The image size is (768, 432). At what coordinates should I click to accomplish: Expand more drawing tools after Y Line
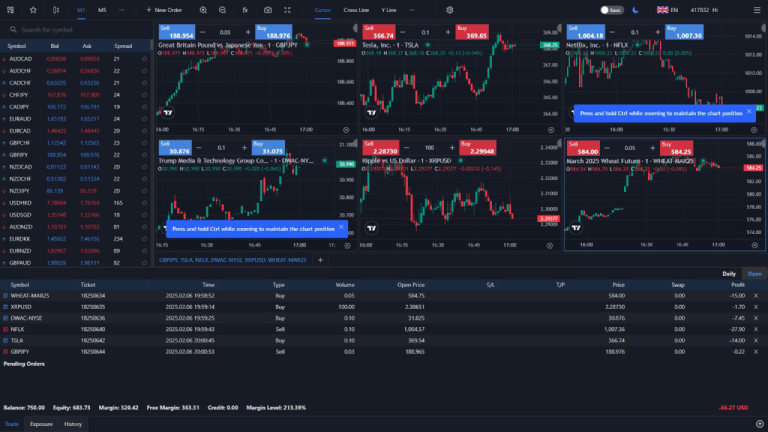(x=412, y=10)
